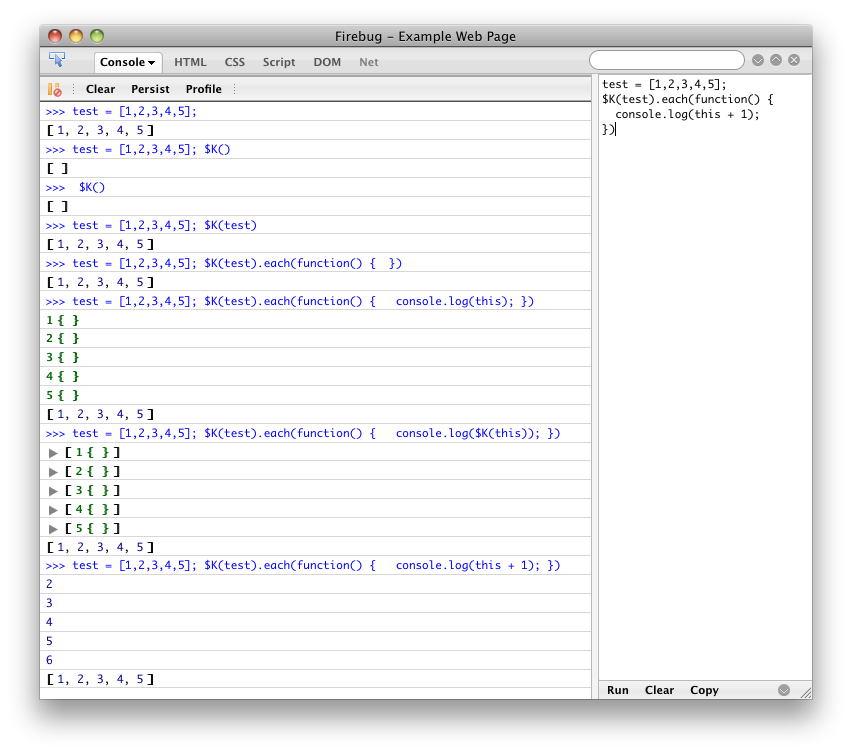852x754 pixels.
Task: Toggle the Persist console option
Action: (x=150, y=89)
